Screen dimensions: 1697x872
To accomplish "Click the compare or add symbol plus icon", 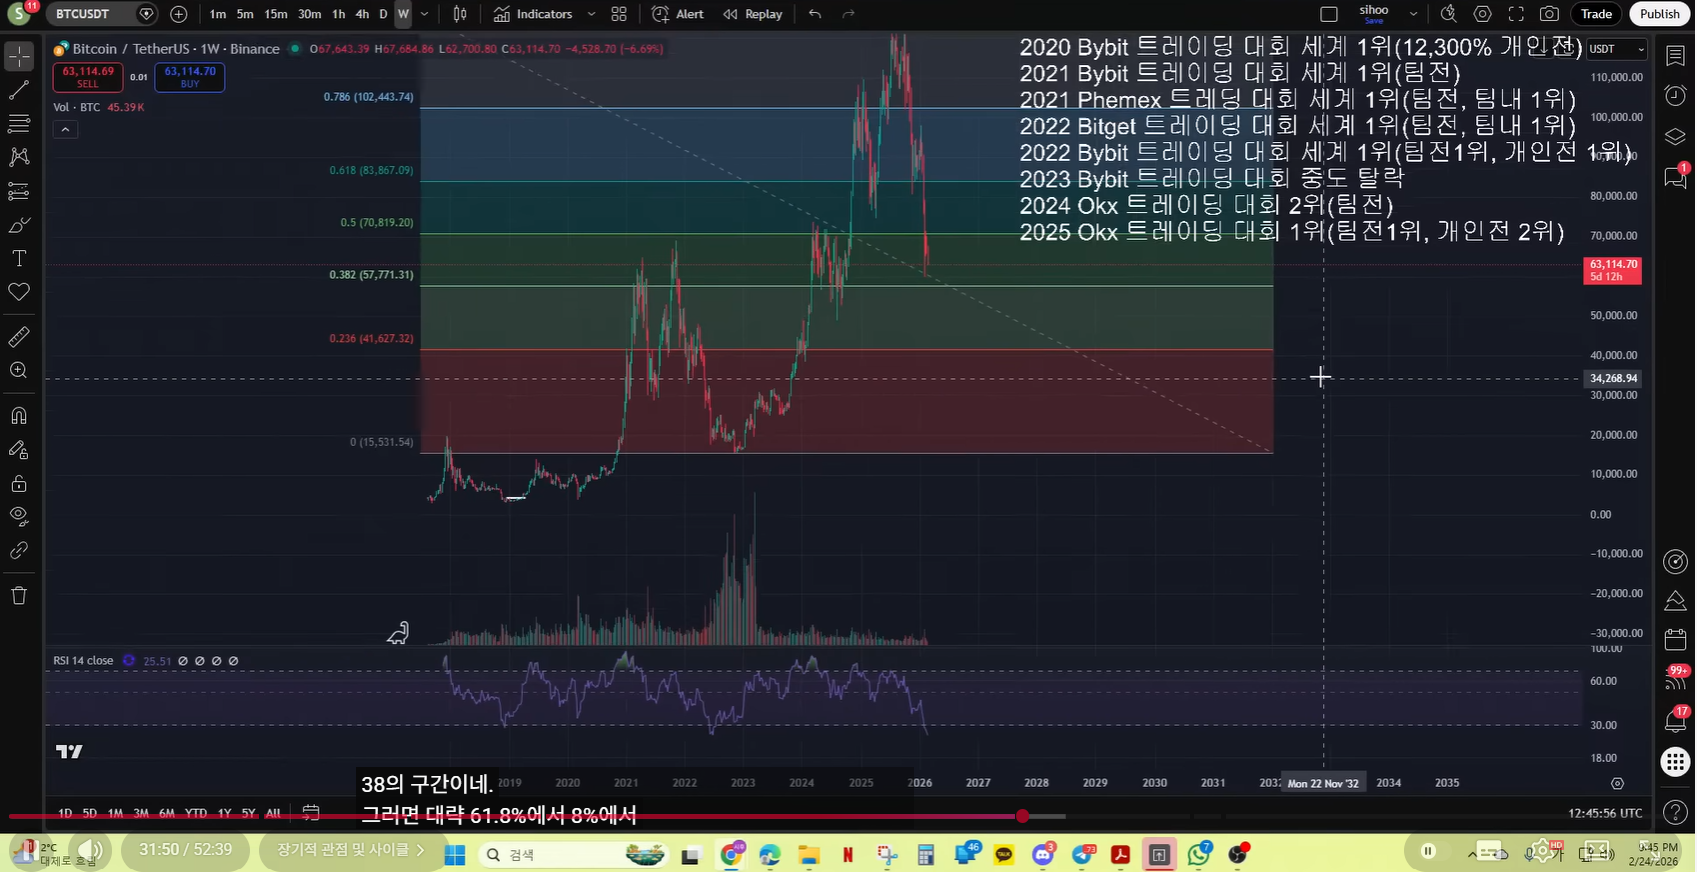I will click(179, 14).
